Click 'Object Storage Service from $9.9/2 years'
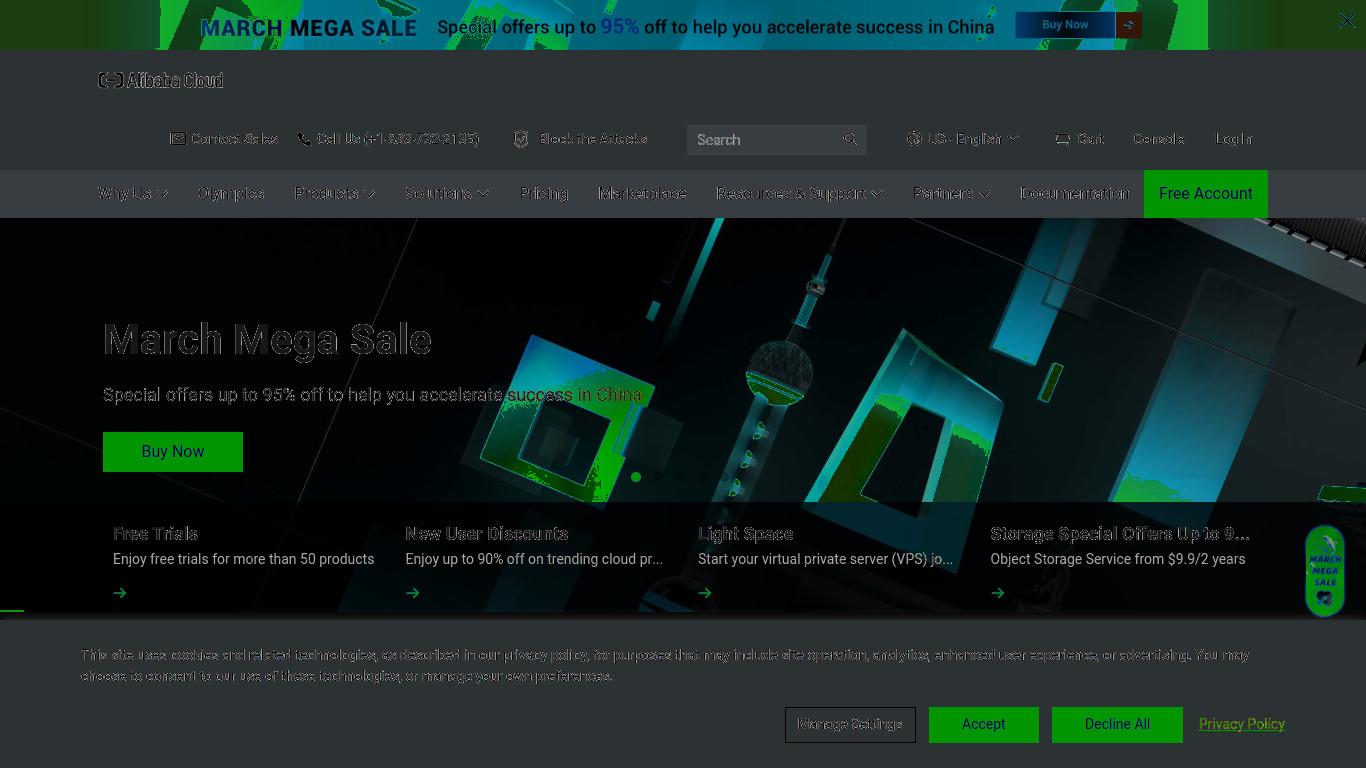Image resolution: width=1366 pixels, height=768 pixels. click(1118, 559)
